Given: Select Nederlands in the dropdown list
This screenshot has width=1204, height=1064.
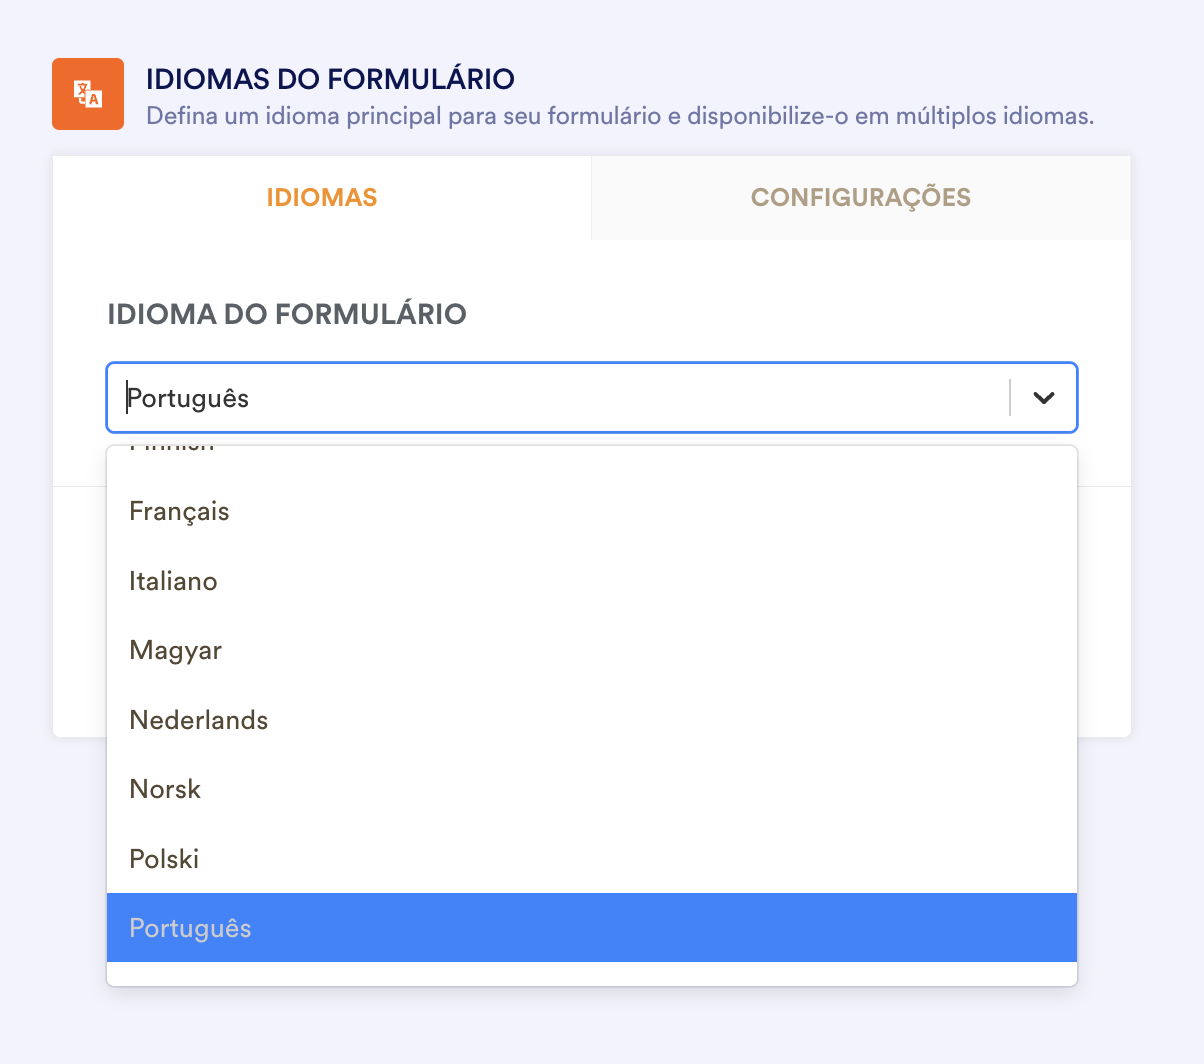Looking at the screenshot, I should click(x=198, y=719).
